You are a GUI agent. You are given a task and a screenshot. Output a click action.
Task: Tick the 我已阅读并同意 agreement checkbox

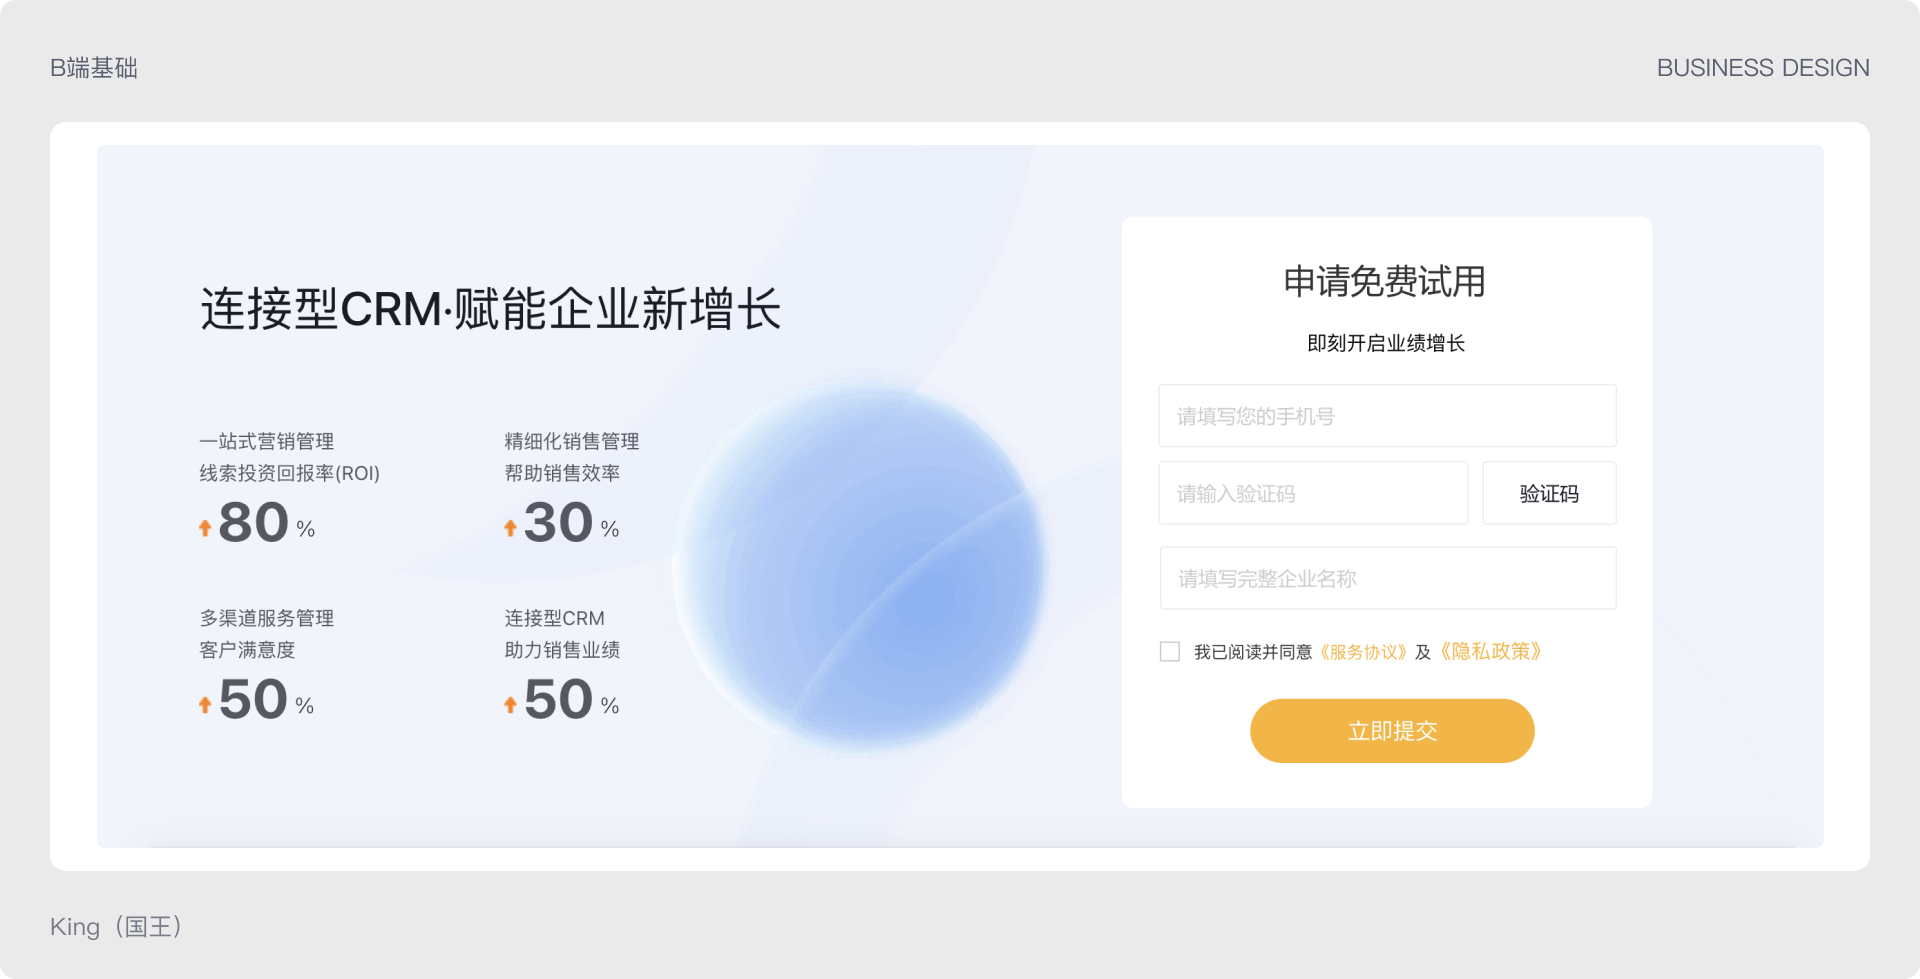coord(1170,652)
